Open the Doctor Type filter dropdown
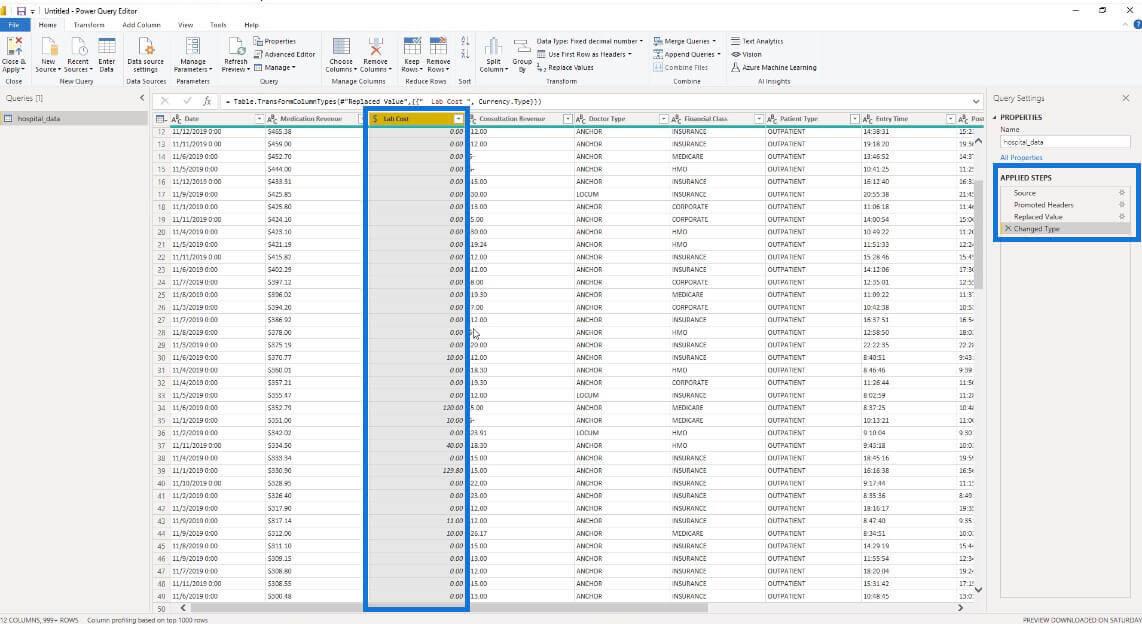This screenshot has height=624, width=1142. 663,119
